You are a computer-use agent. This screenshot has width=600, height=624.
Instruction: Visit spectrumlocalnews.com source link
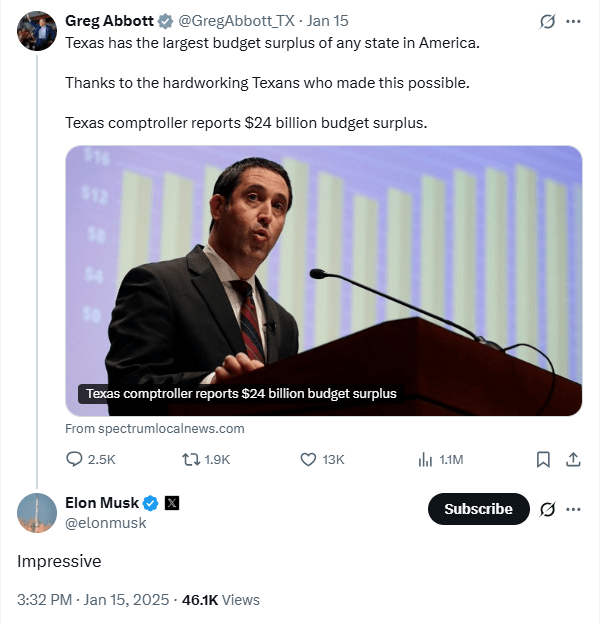pos(155,428)
